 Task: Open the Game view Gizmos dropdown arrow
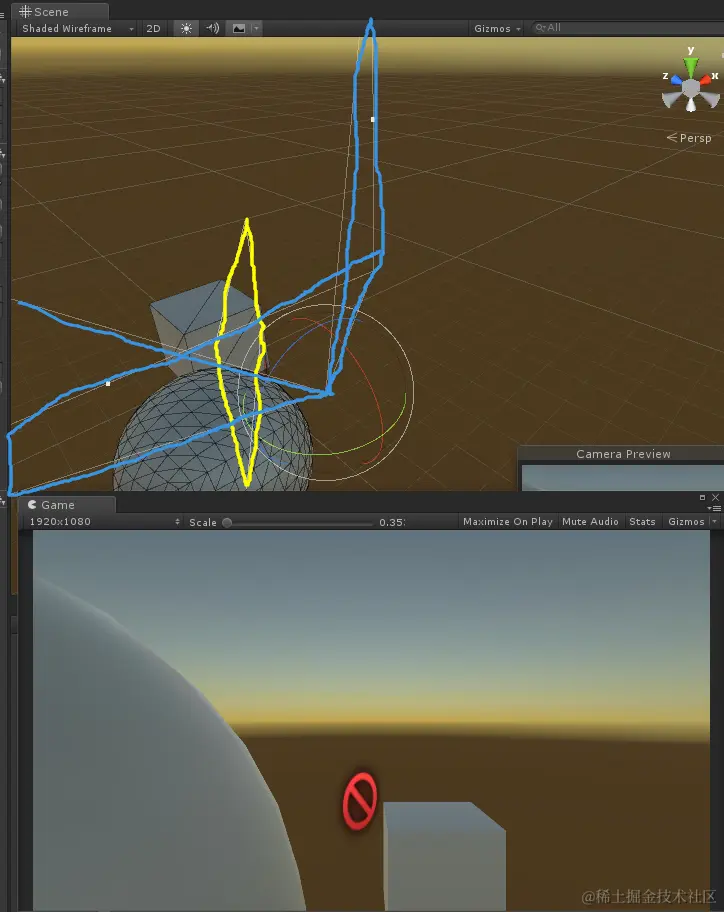[715, 522]
